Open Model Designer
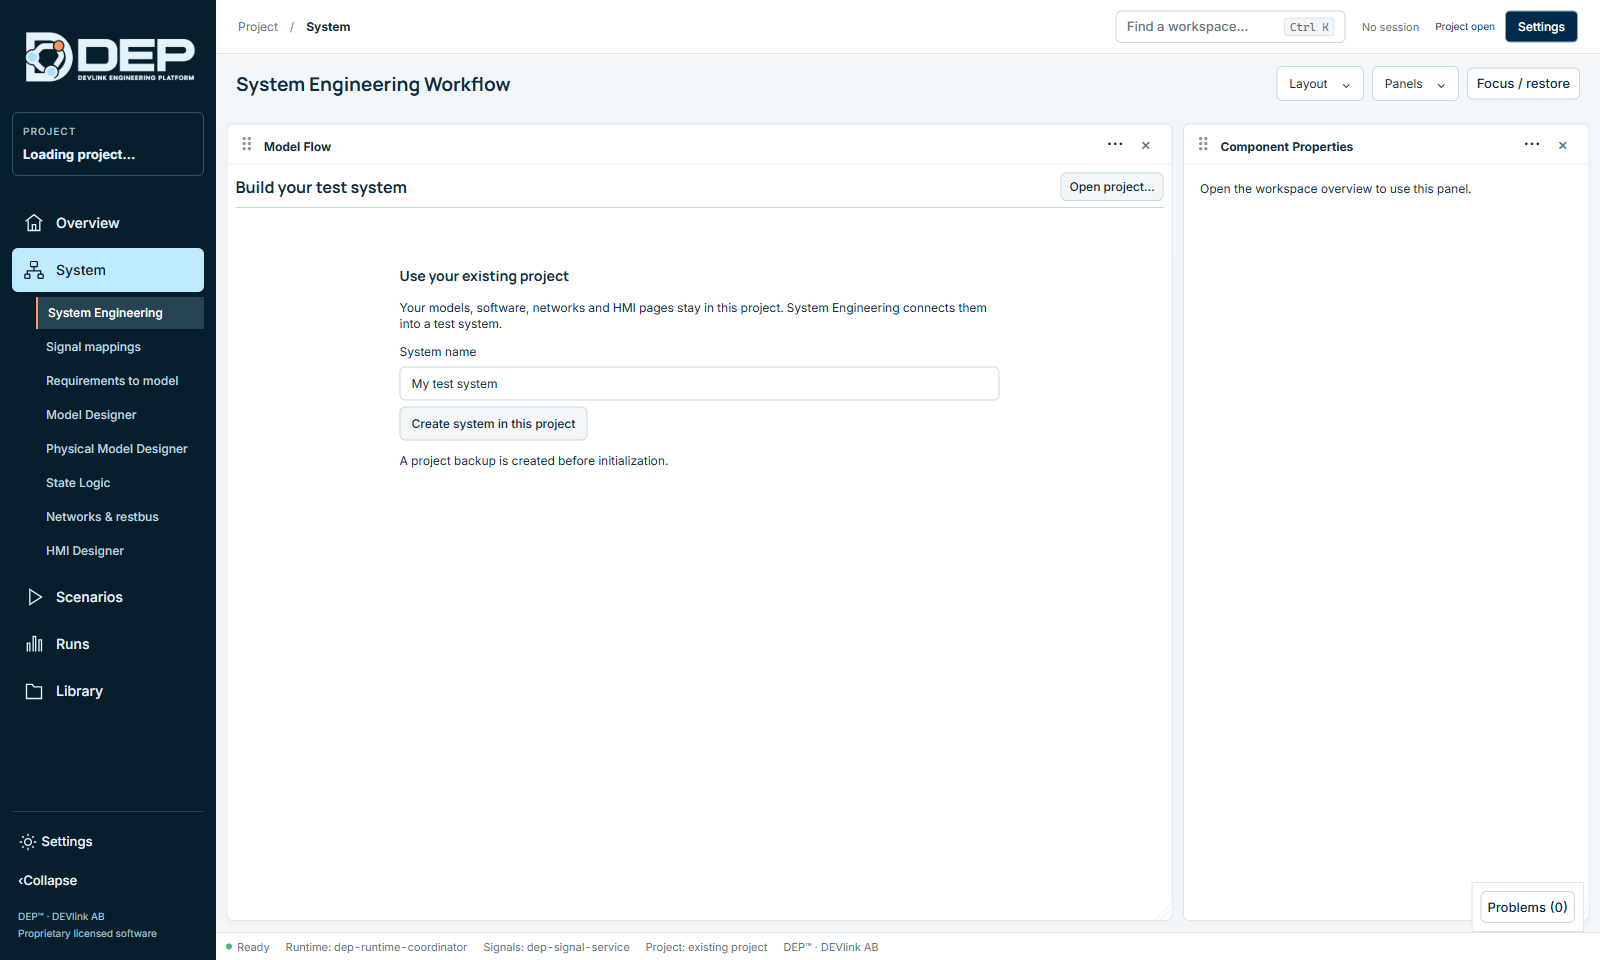The width and height of the screenshot is (1600, 960). [91, 415]
